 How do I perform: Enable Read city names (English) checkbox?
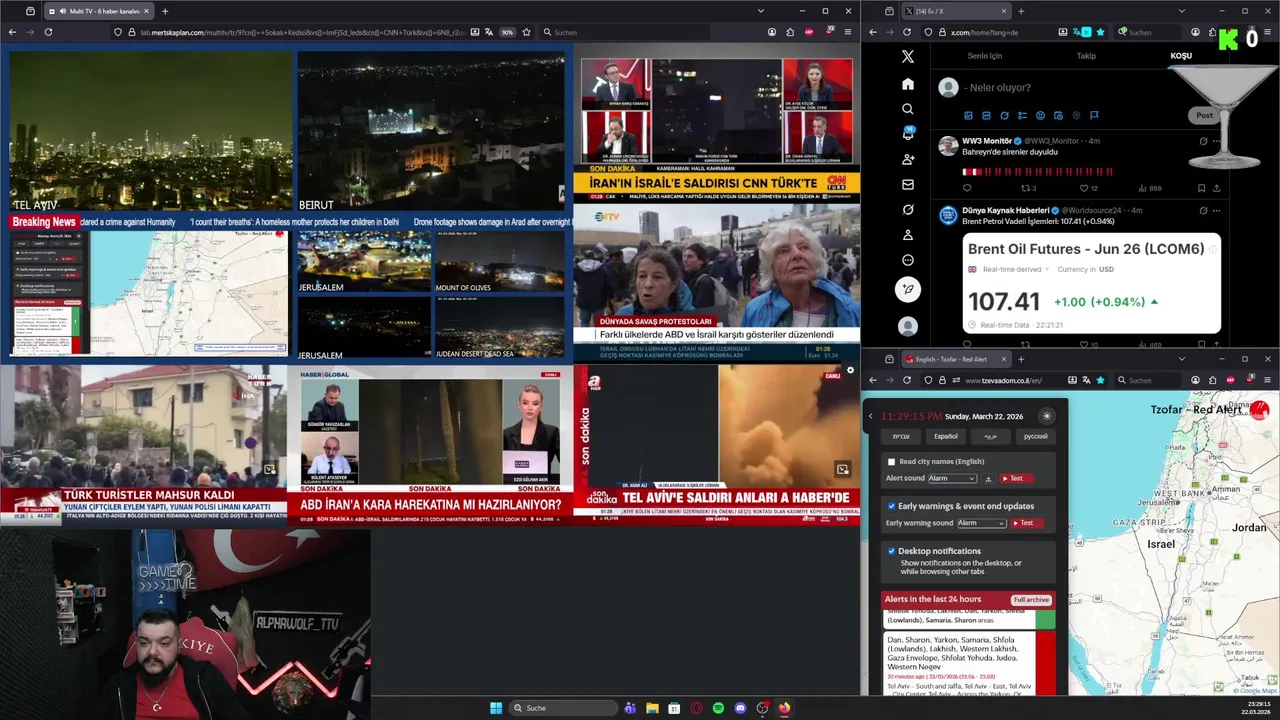pos(891,462)
